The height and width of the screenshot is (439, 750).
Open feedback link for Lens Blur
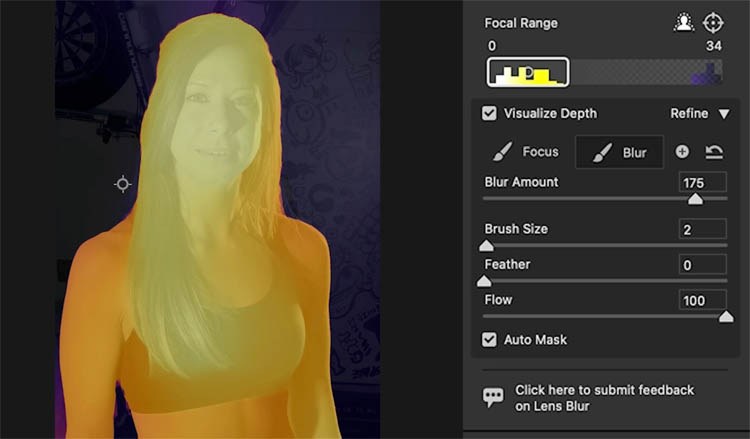605,398
